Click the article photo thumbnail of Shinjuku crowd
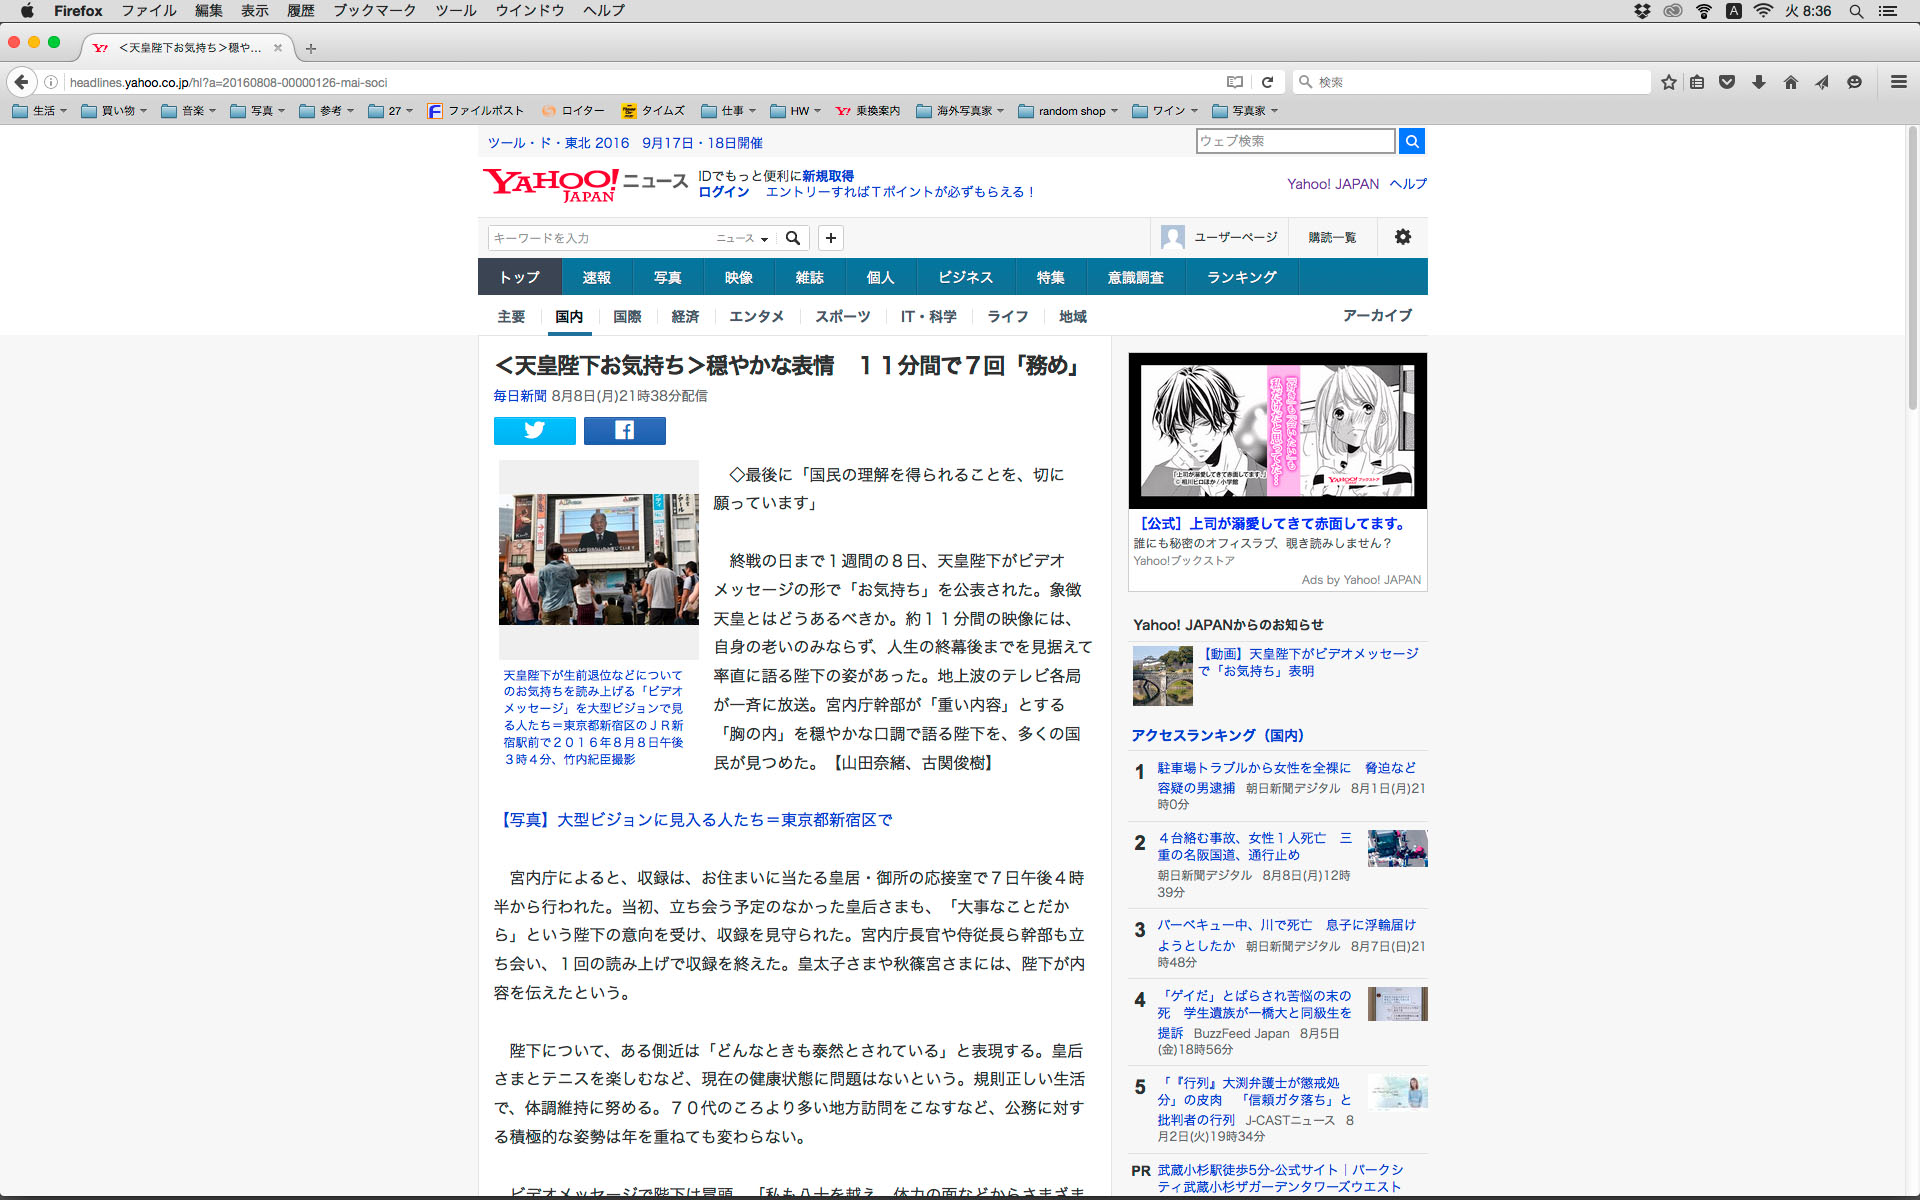 pyautogui.click(x=598, y=558)
